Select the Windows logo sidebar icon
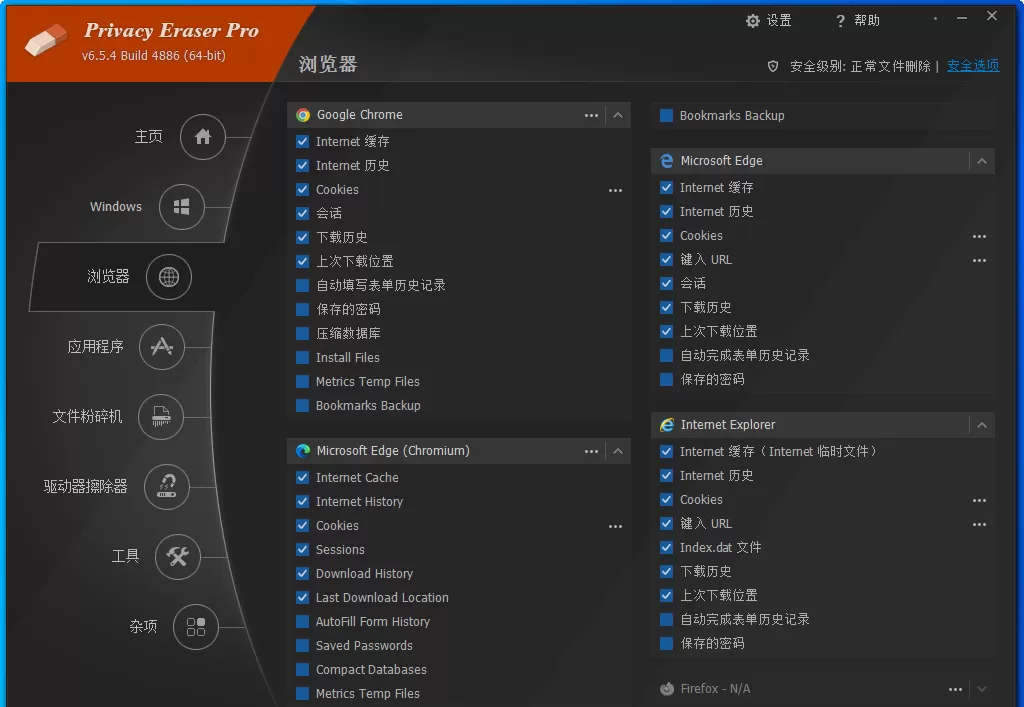 pyautogui.click(x=182, y=207)
